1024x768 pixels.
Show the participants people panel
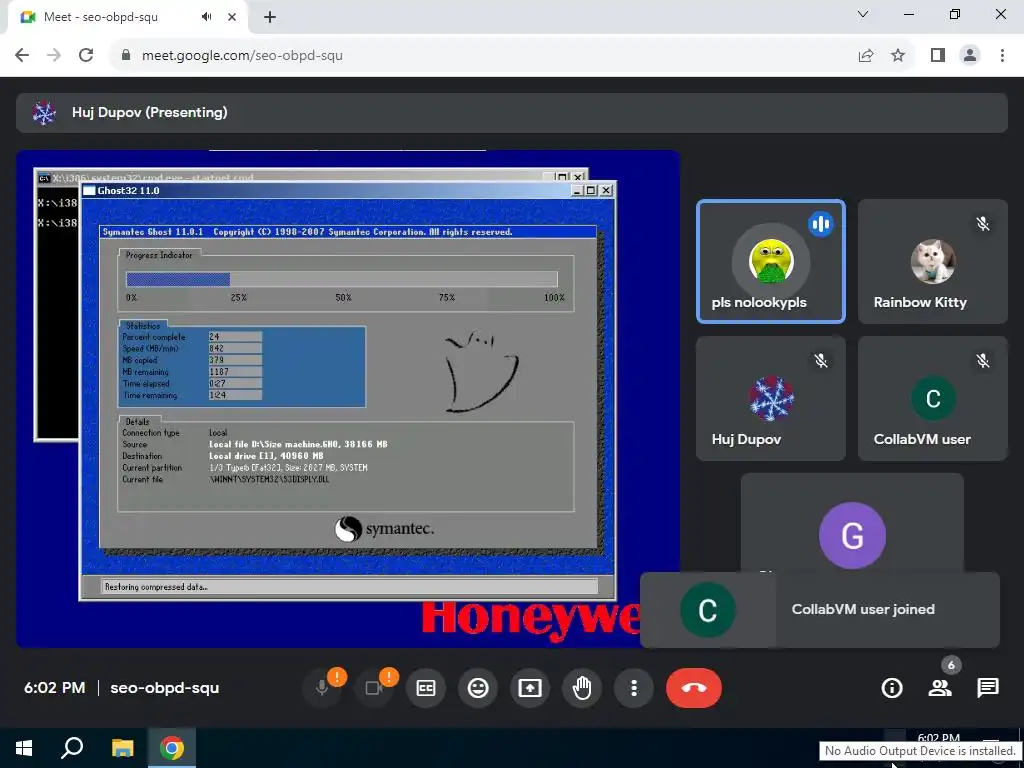click(940, 688)
